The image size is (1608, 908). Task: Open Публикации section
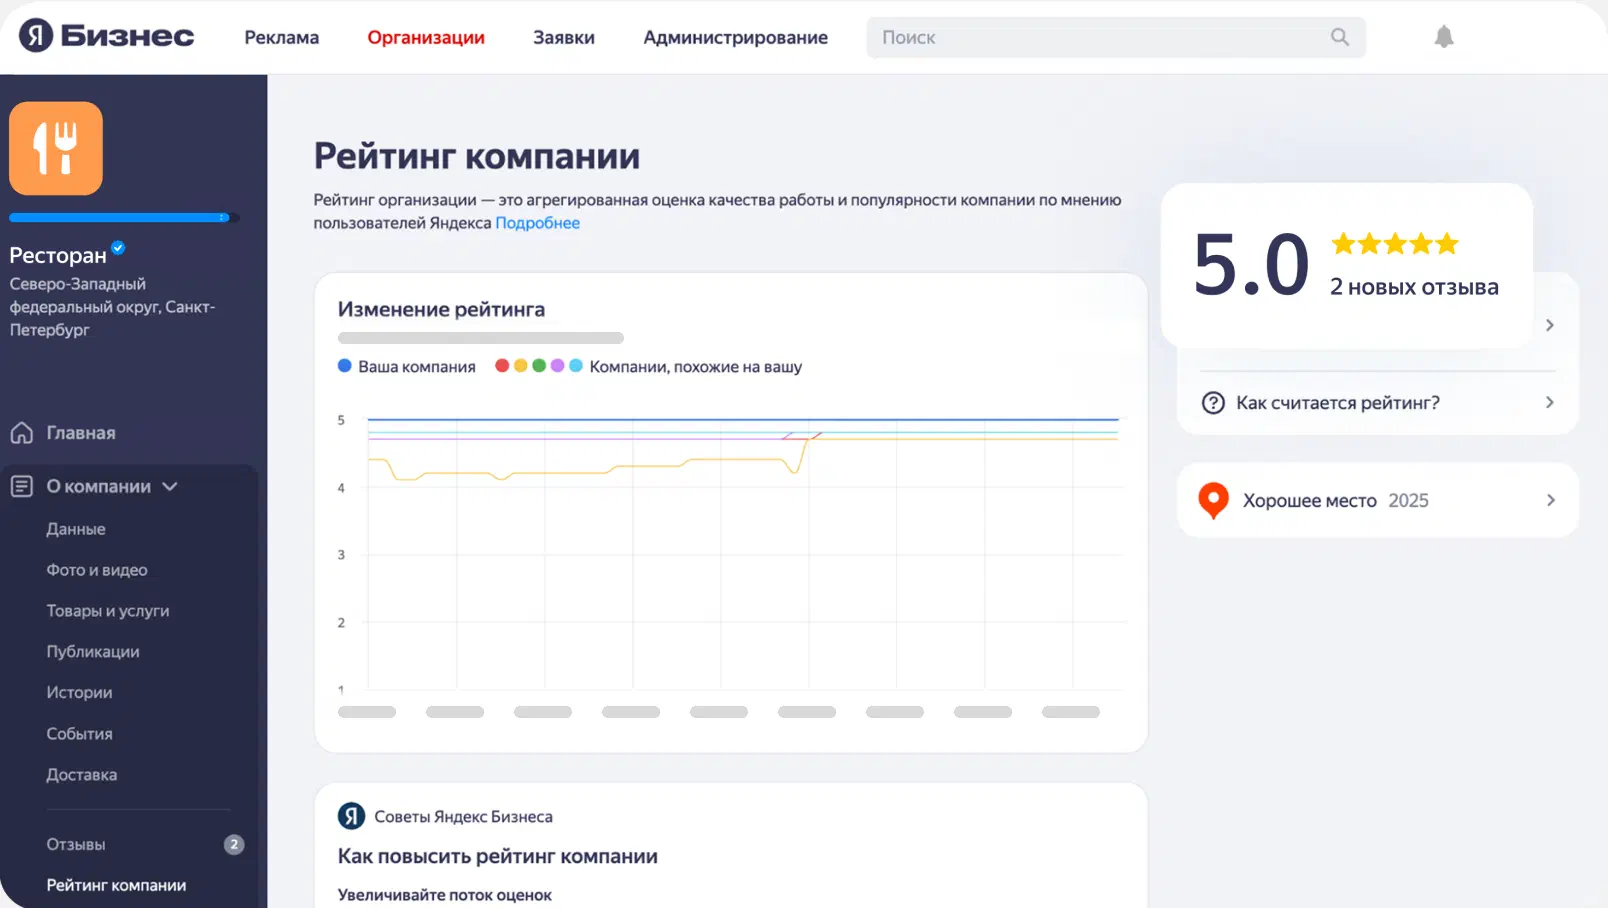[x=93, y=652]
